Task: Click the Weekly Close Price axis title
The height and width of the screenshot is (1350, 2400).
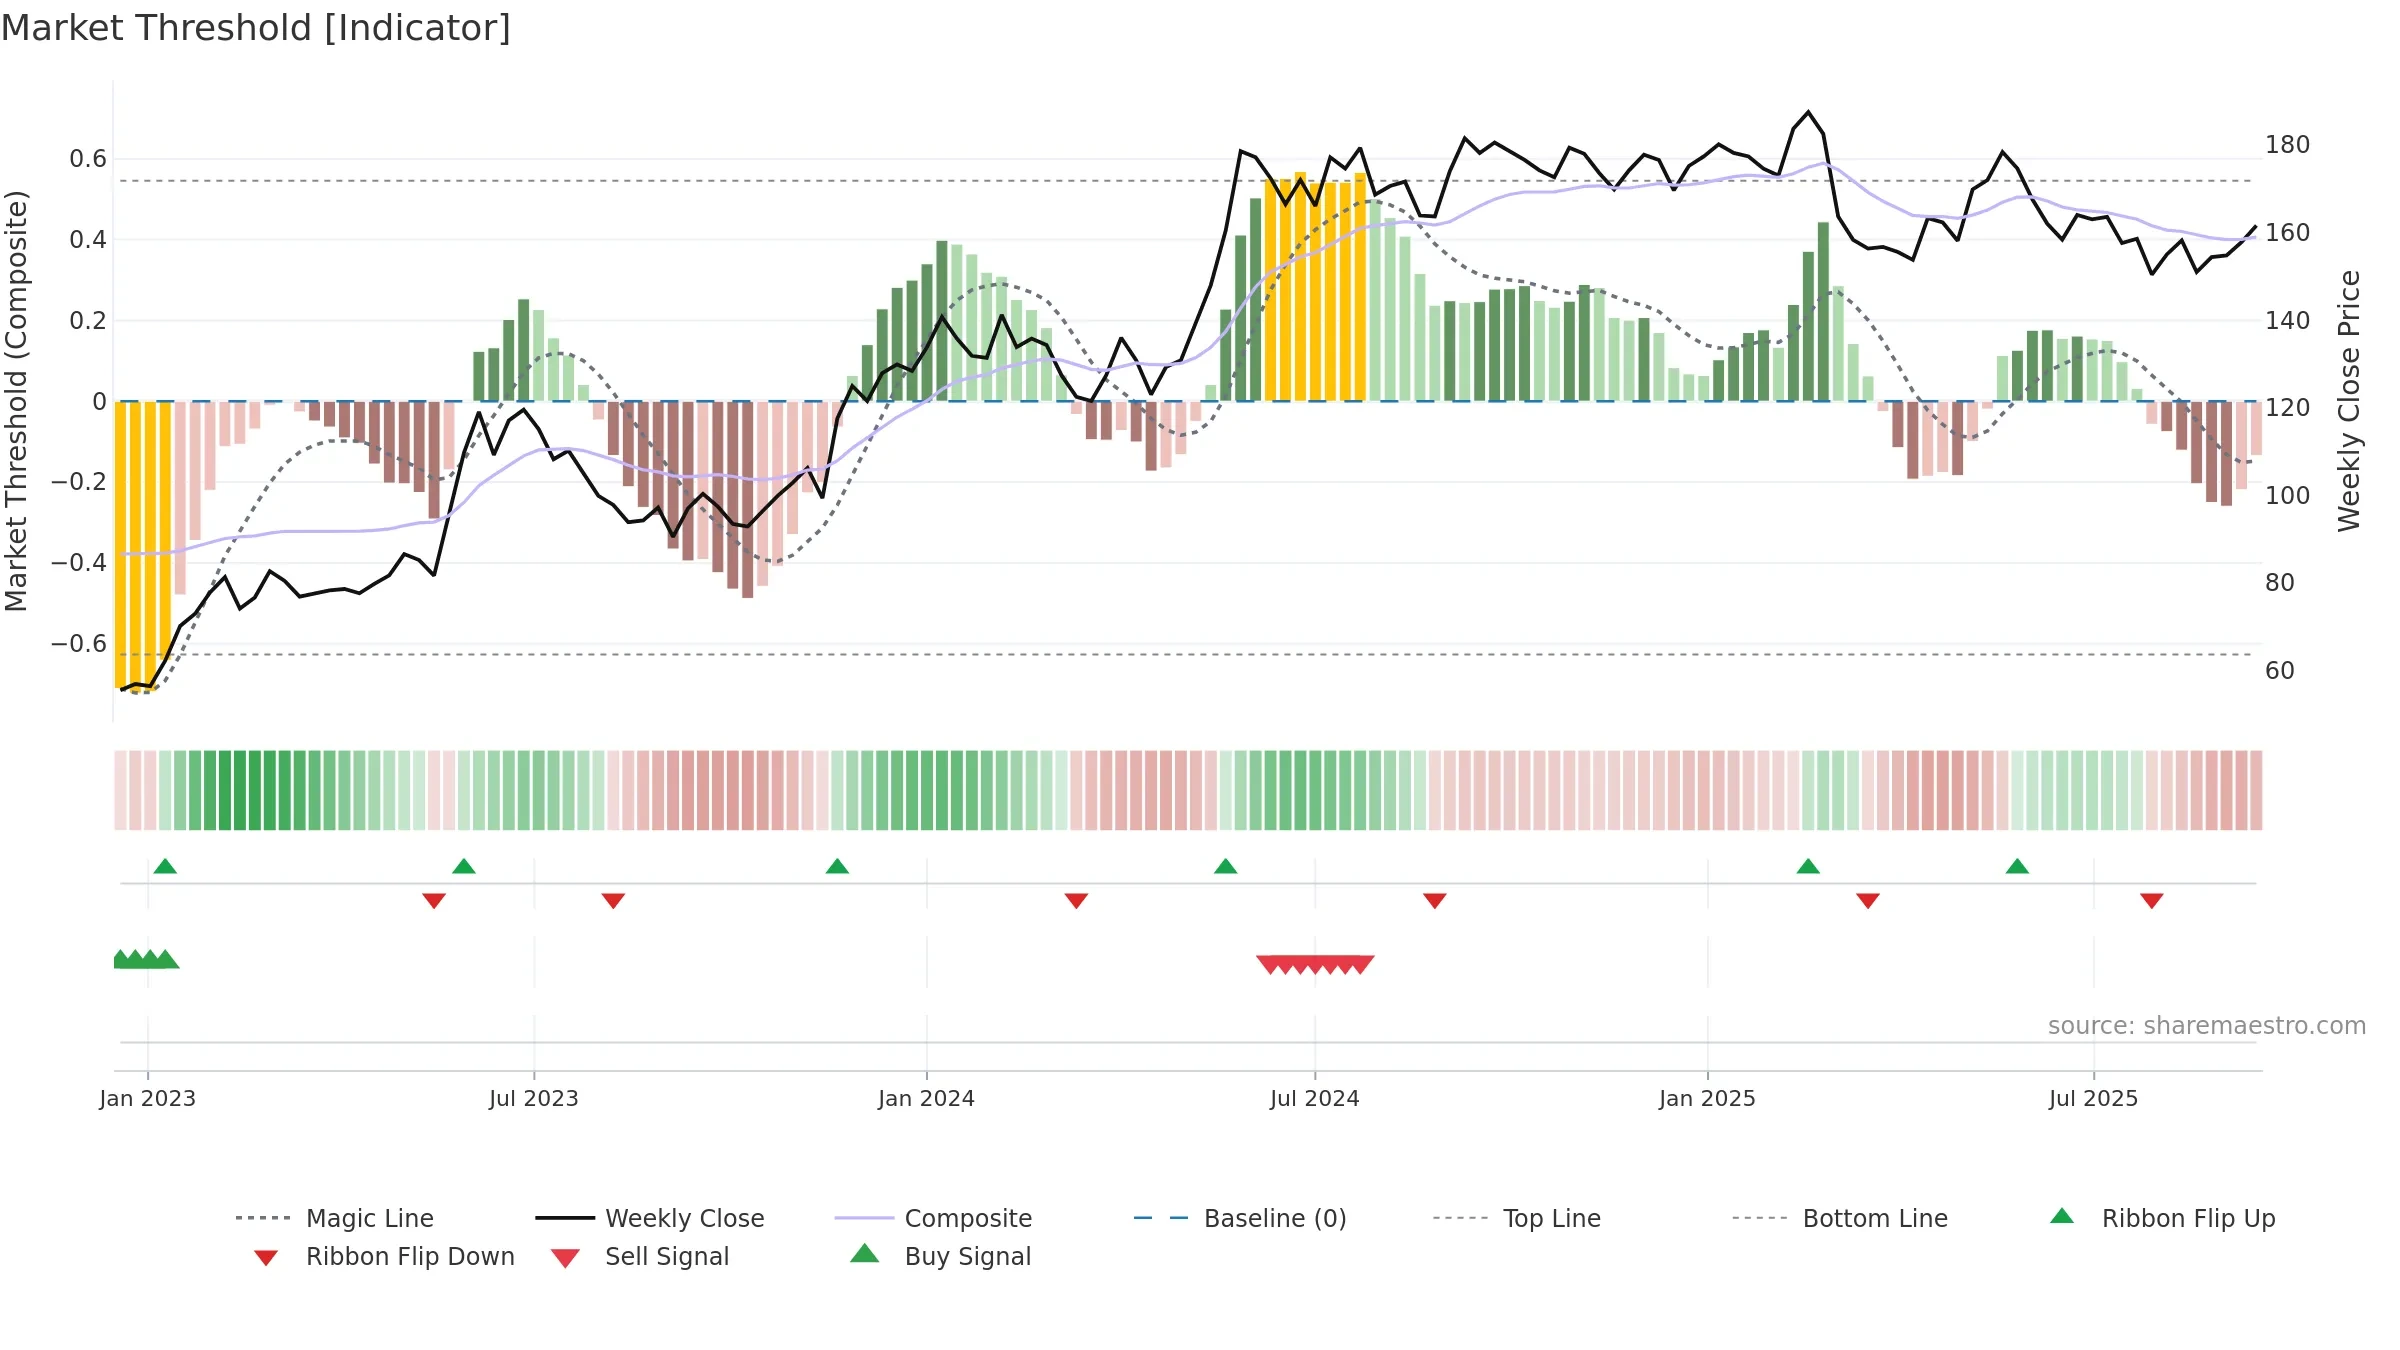Action: point(2349,401)
